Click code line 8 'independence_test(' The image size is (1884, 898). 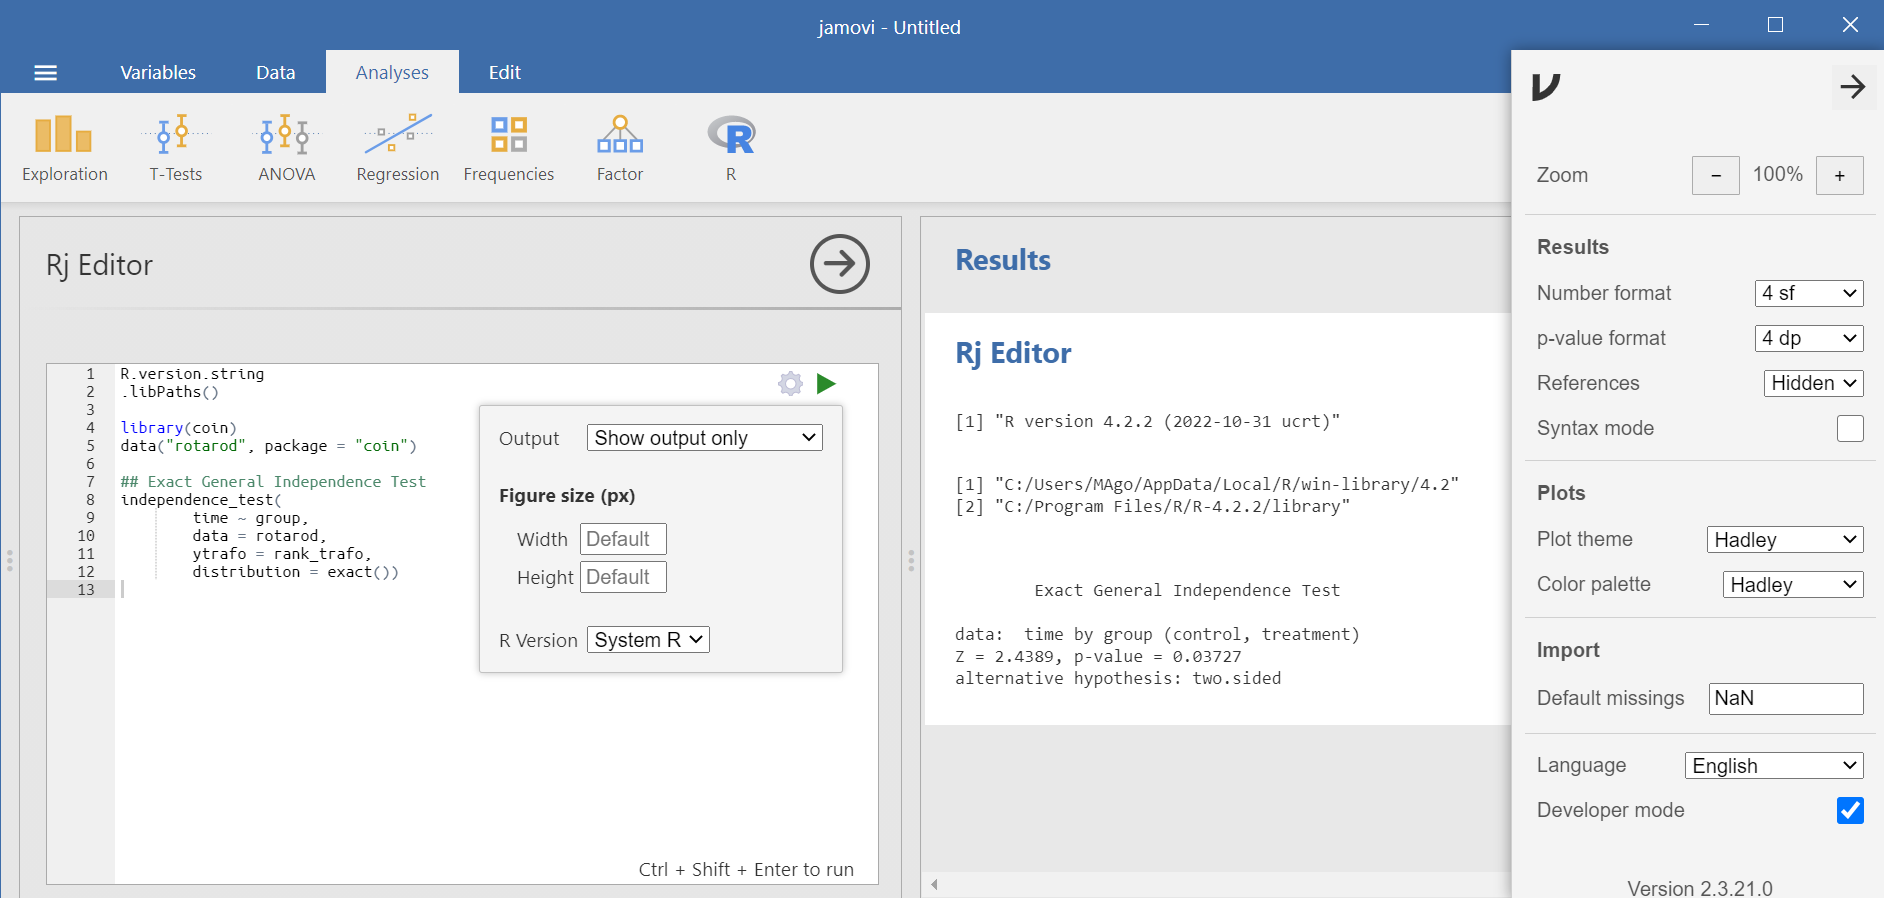[x=201, y=500]
